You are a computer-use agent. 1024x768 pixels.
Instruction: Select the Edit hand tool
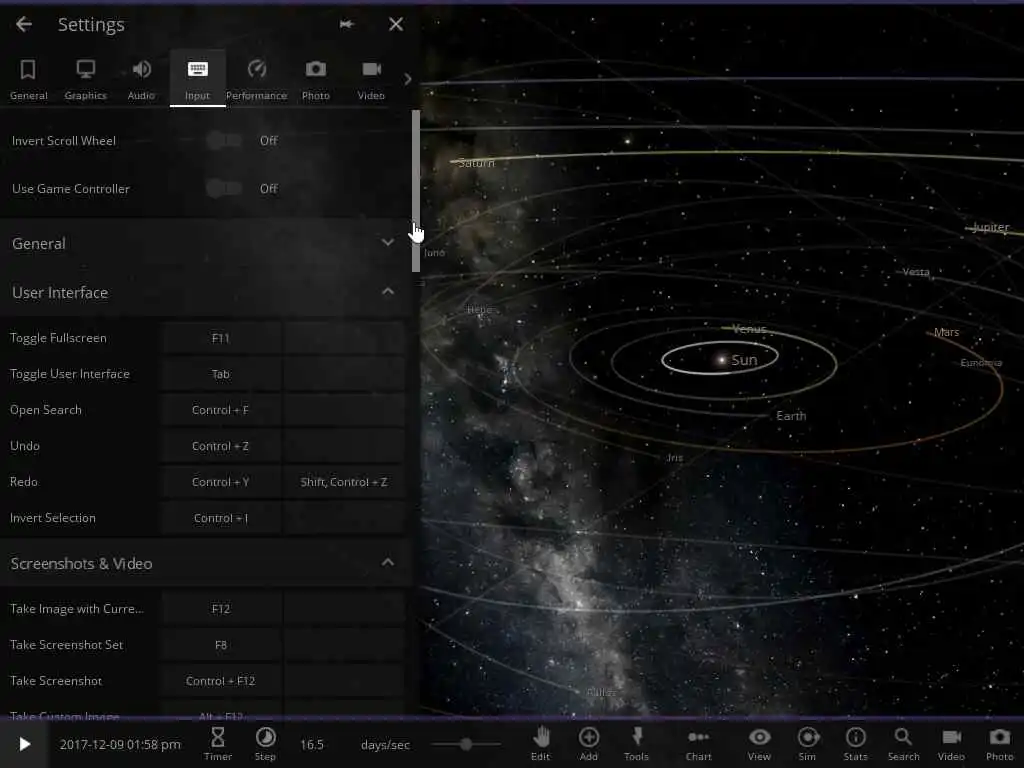pos(541,744)
